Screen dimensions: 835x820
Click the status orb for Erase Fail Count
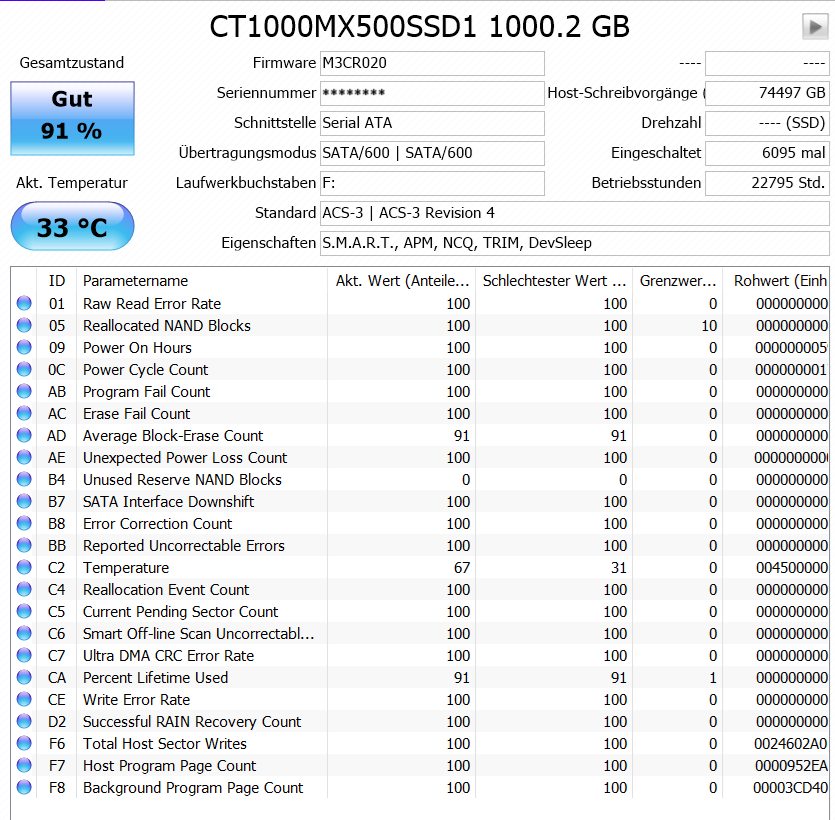(24, 414)
